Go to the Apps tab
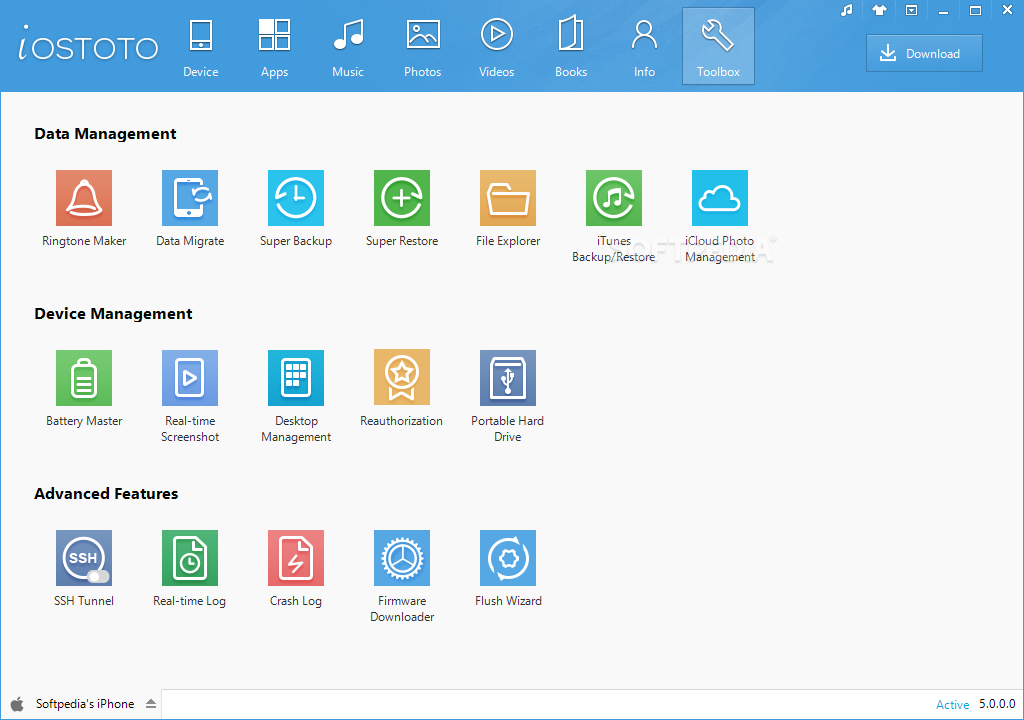The height and width of the screenshot is (720, 1024). click(274, 47)
